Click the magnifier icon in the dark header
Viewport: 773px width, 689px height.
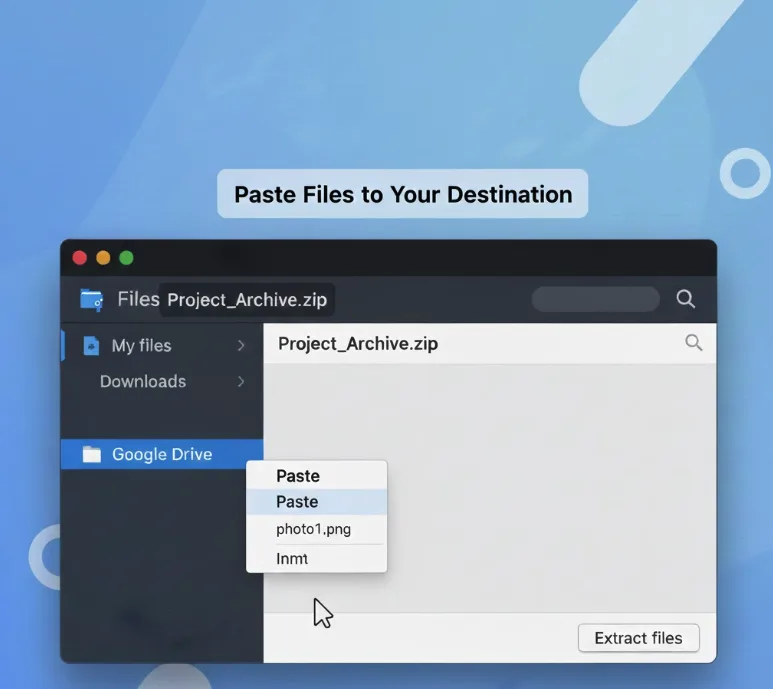[685, 299]
